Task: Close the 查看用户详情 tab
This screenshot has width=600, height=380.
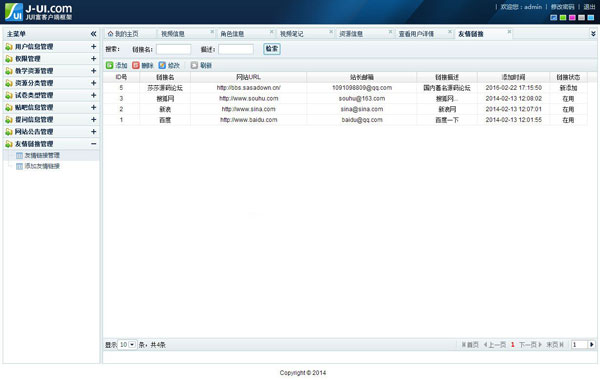Action: (x=450, y=32)
